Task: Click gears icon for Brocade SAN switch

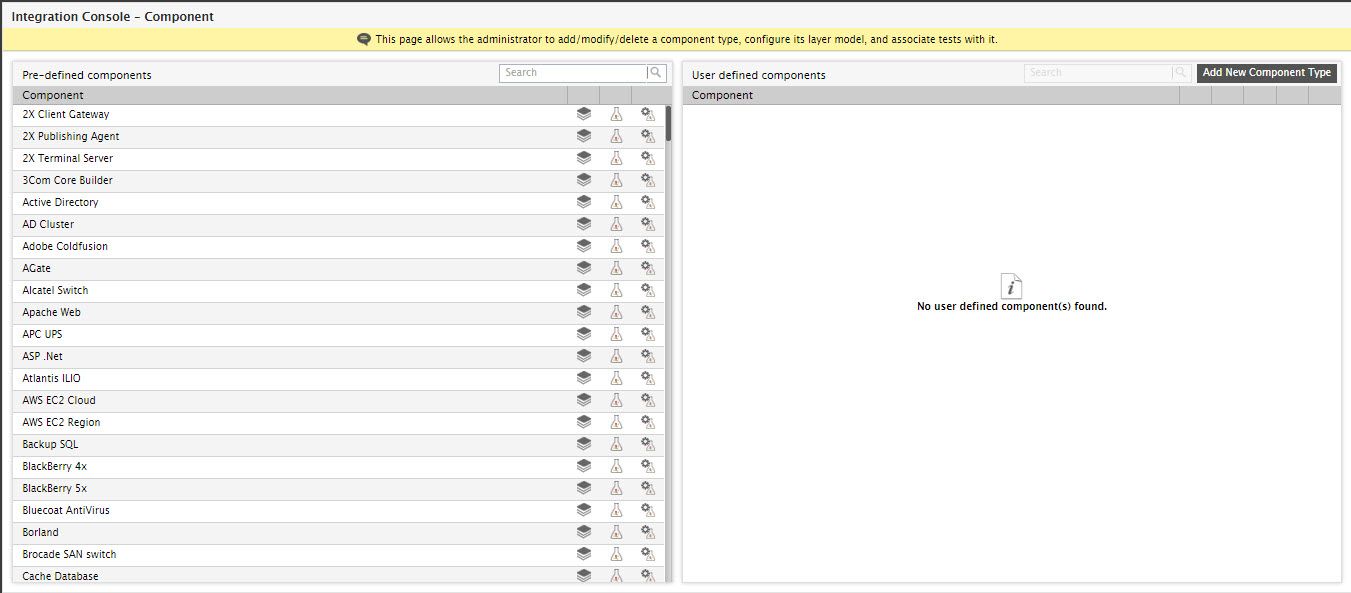Action: 648,554
